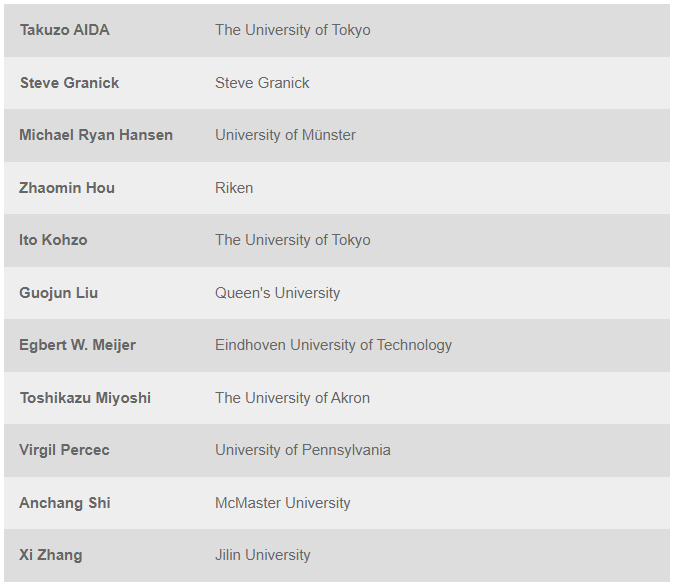Click the name Toshikazu Miyoshi

pyautogui.click(x=85, y=398)
